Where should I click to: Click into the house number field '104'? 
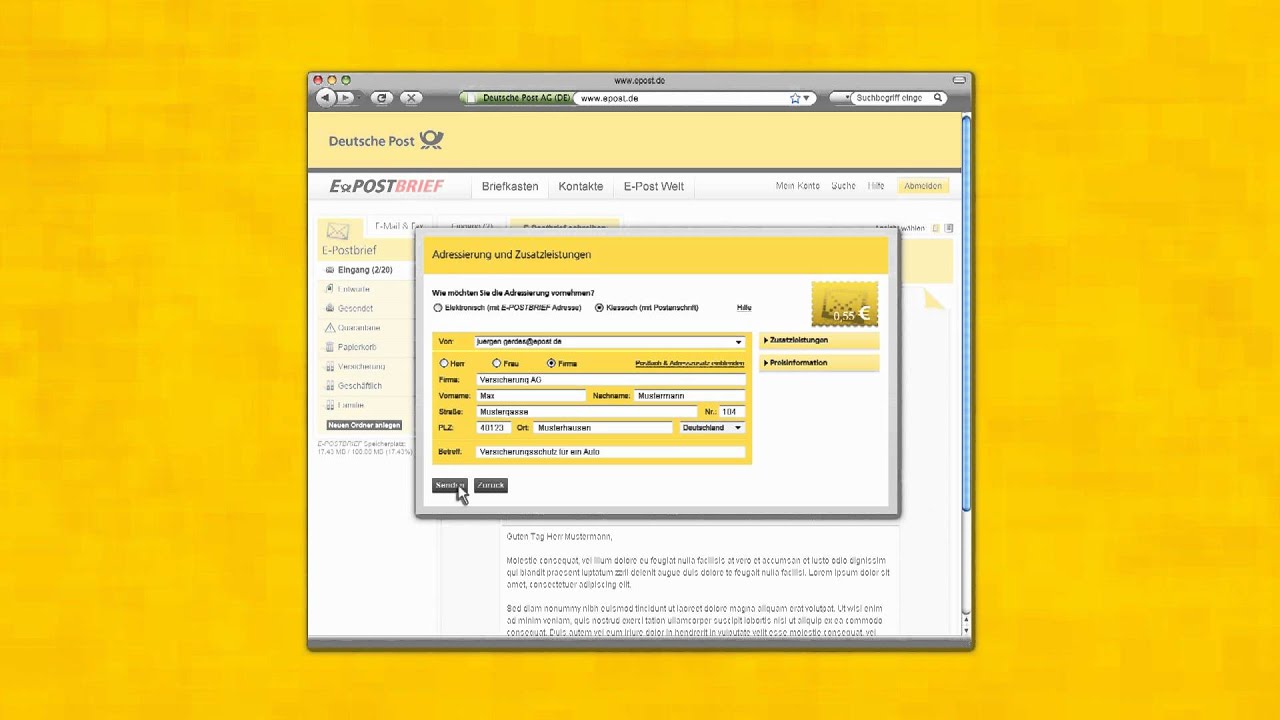732,412
